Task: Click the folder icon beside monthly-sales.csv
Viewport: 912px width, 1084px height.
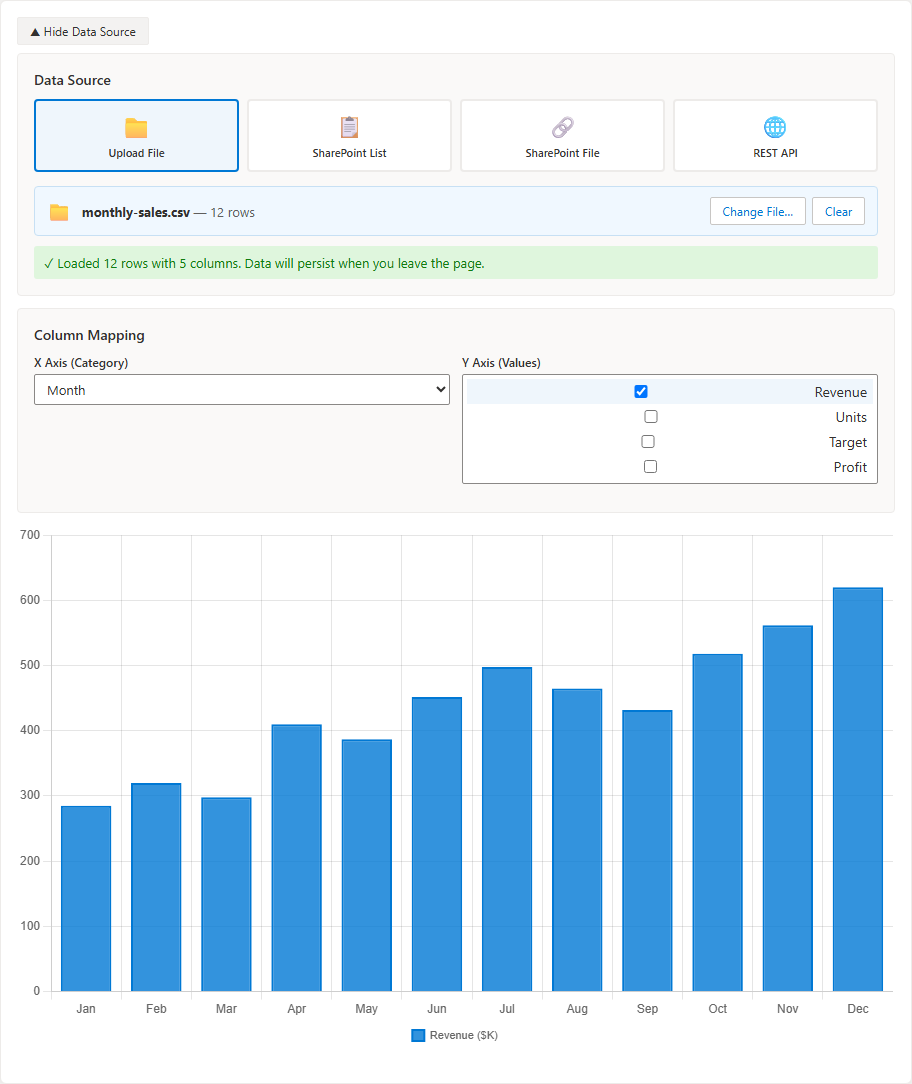Action: (x=59, y=212)
